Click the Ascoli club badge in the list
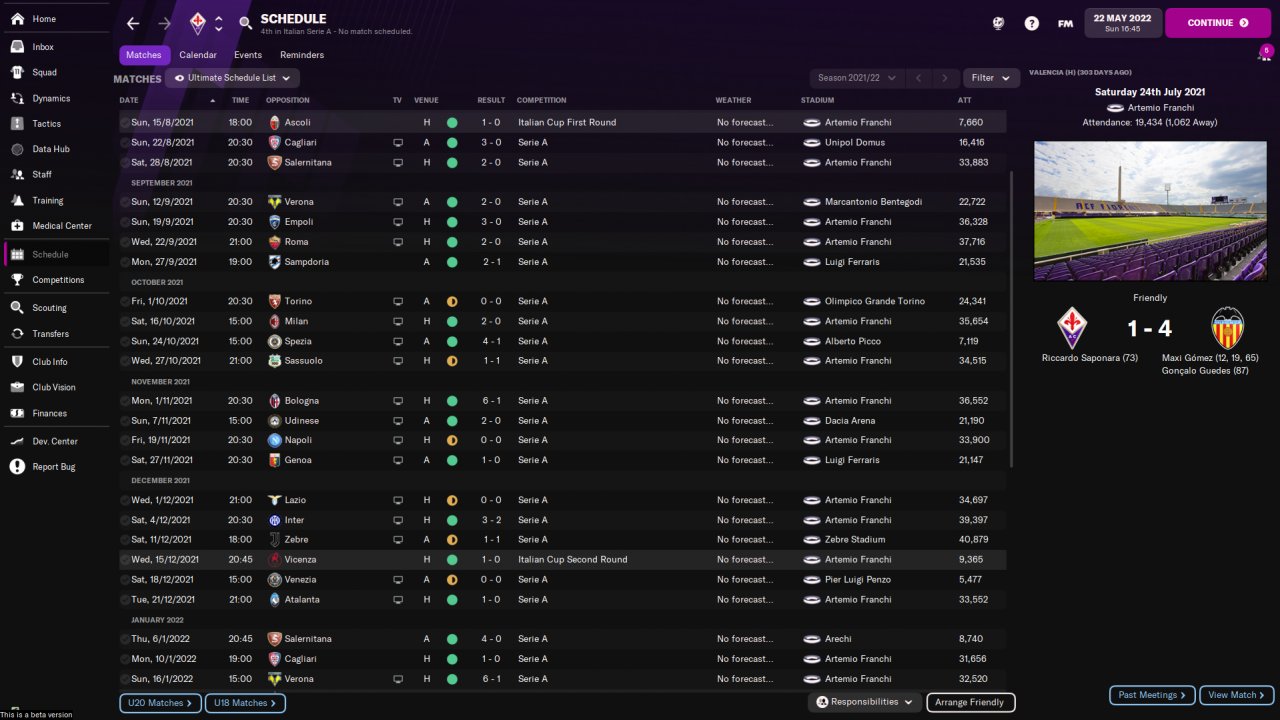 click(x=274, y=122)
